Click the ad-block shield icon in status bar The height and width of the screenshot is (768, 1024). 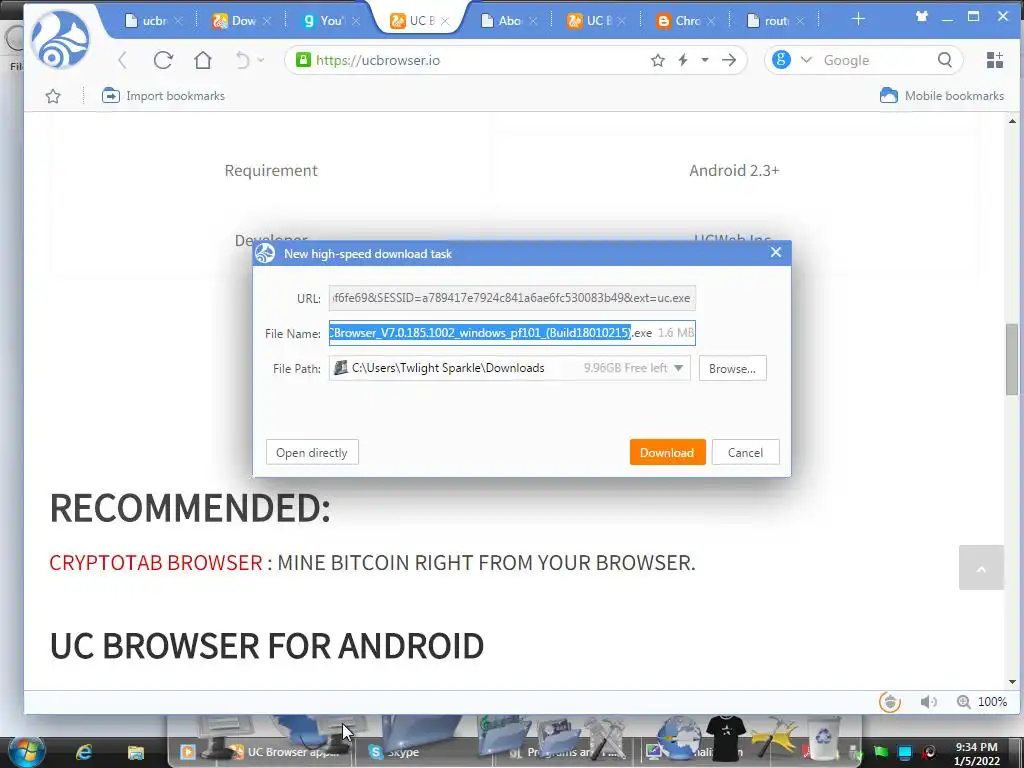889,702
